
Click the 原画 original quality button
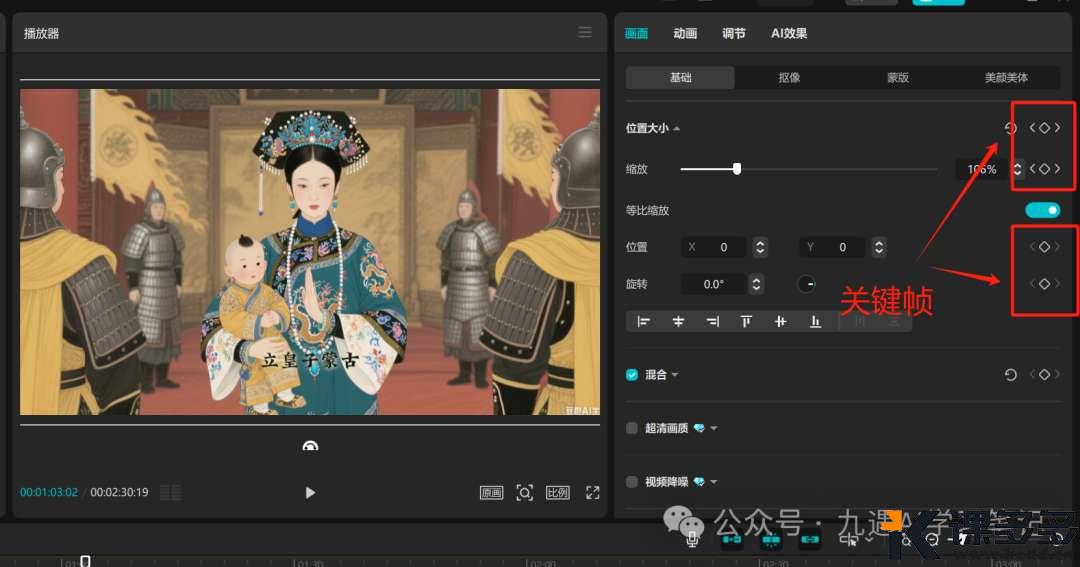click(491, 493)
